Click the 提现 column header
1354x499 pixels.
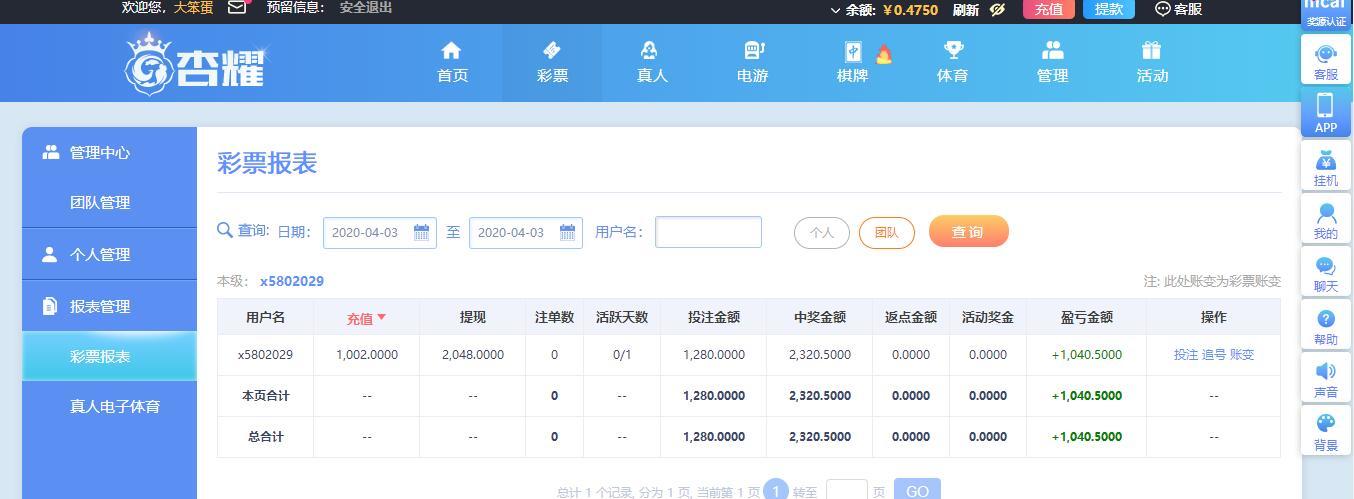click(x=473, y=317)
